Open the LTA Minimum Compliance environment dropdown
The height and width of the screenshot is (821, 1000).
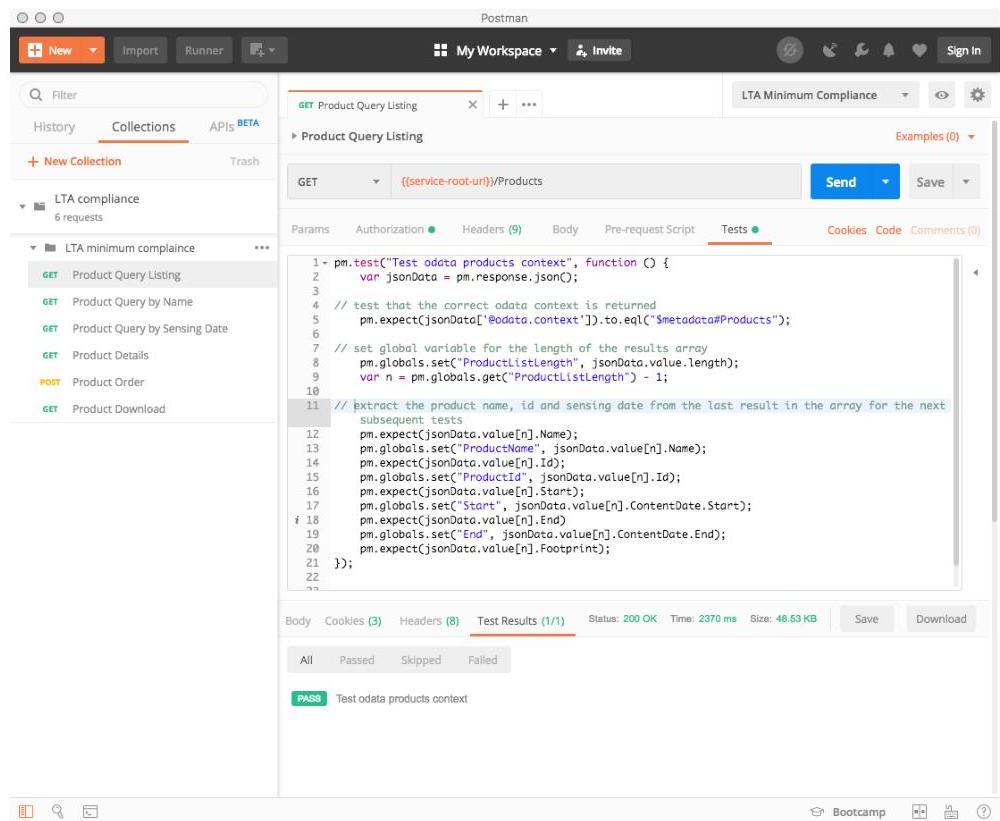pos(825,95)
